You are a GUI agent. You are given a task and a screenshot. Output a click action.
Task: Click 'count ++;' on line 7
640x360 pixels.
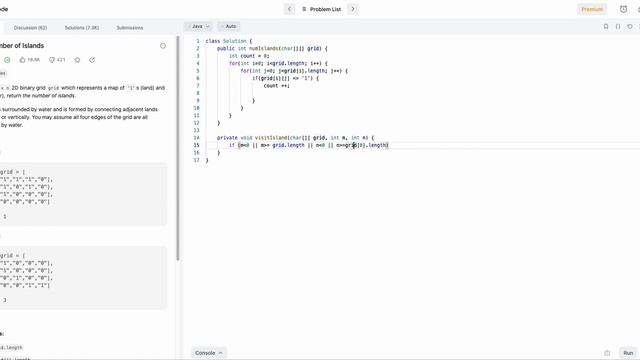276,86
